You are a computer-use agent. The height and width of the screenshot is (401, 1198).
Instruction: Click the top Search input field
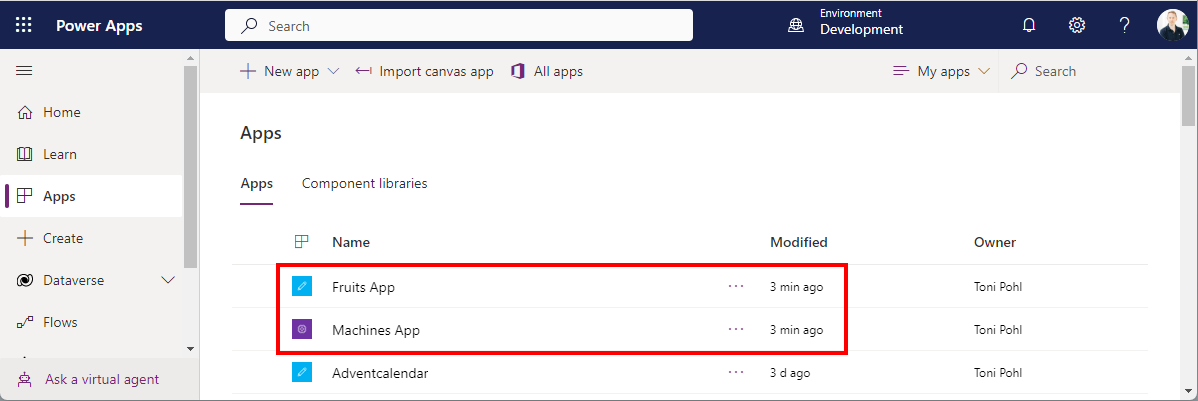point(459,26)
